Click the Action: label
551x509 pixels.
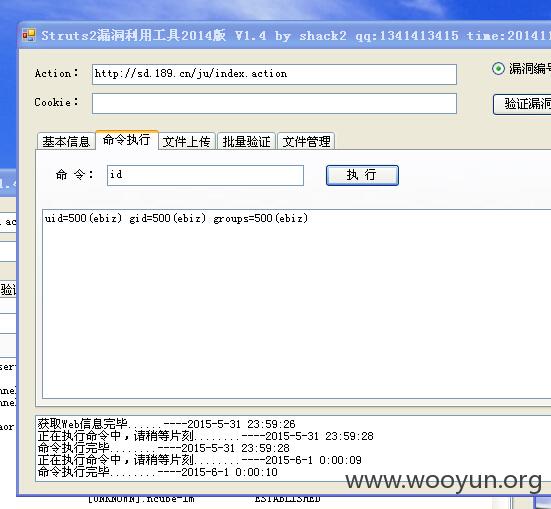point(57,73)
